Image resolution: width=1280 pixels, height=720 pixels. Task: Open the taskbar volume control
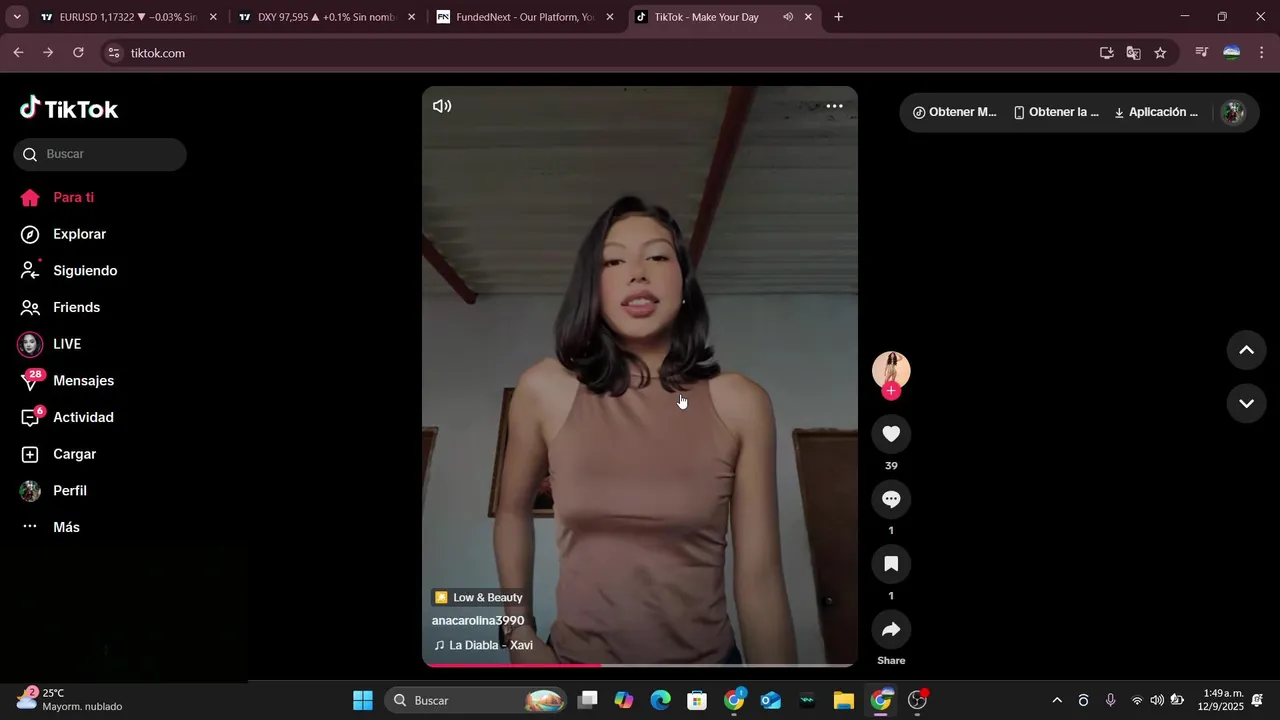click(1157, 700)
